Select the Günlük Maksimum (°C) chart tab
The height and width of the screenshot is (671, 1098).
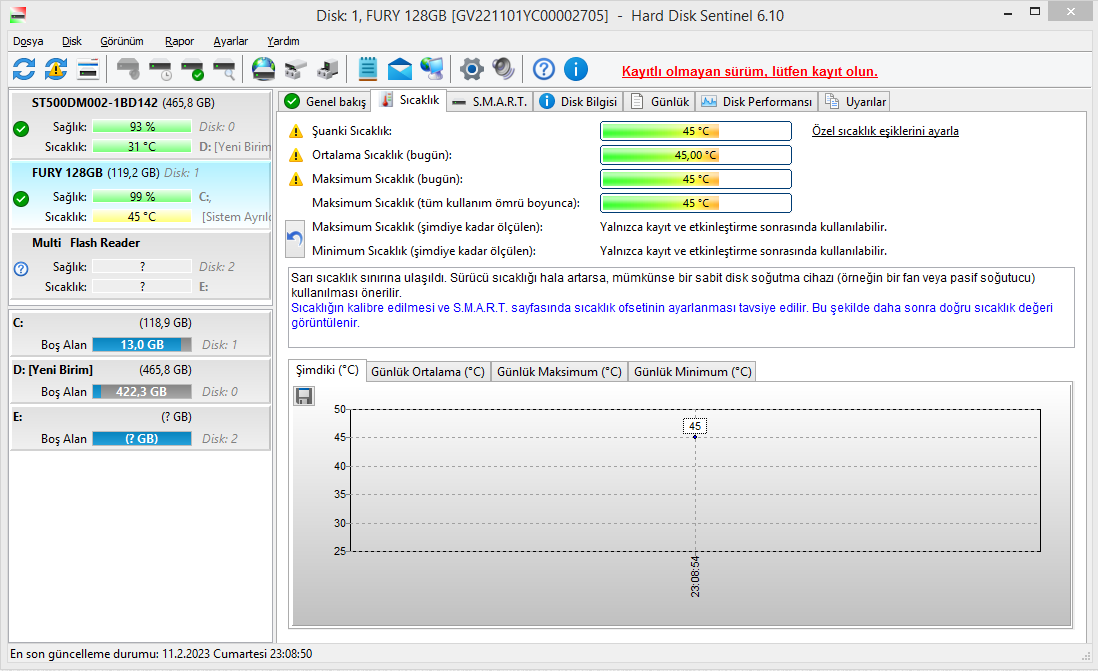pos(559,371)
